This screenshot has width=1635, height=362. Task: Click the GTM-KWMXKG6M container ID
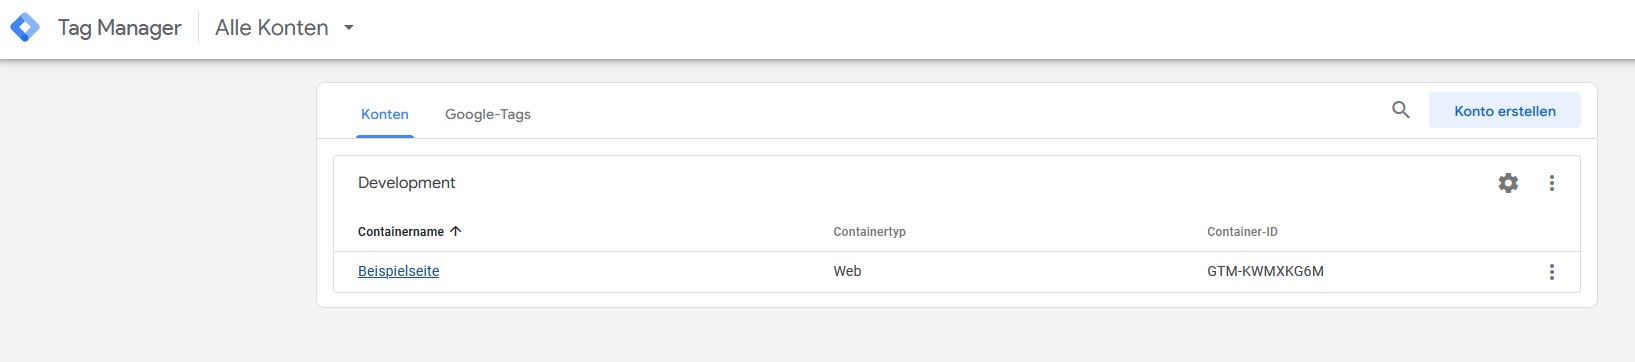(x=1265, y=271)
